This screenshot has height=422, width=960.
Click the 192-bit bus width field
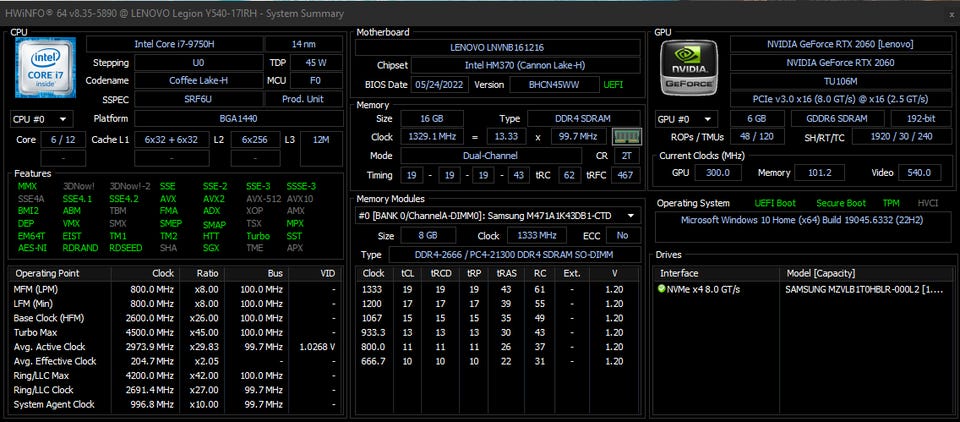921,118
